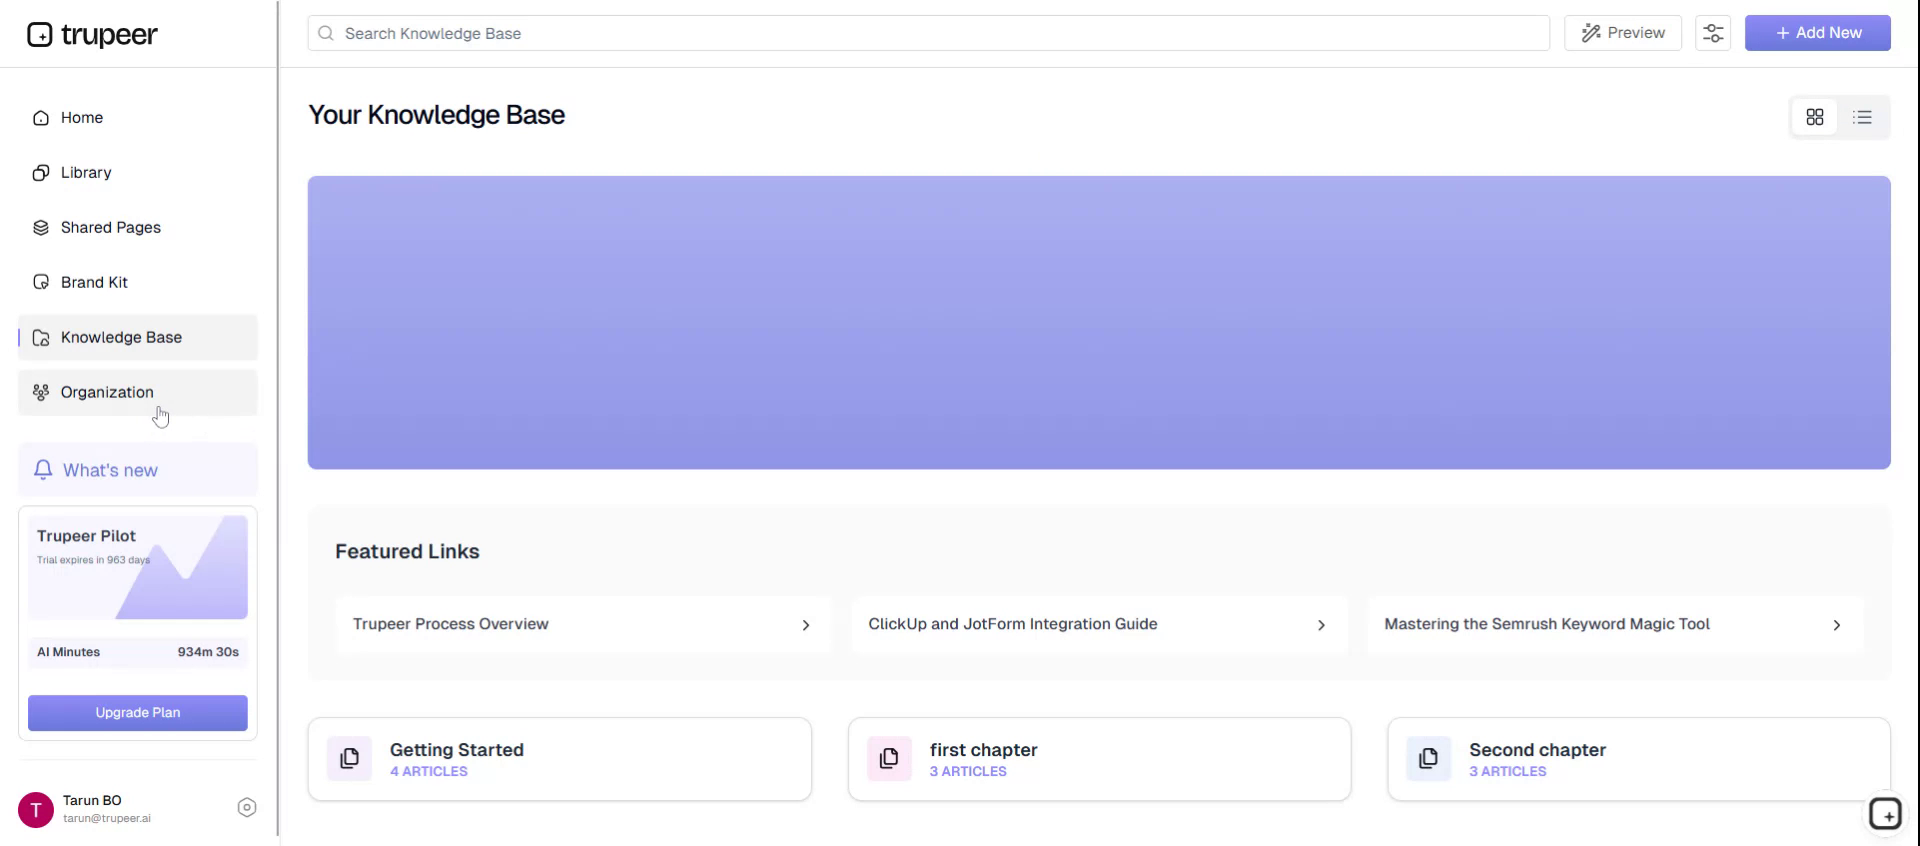
Task: Click the Trupeer Pilot plan card
Action: pos(138,568)
